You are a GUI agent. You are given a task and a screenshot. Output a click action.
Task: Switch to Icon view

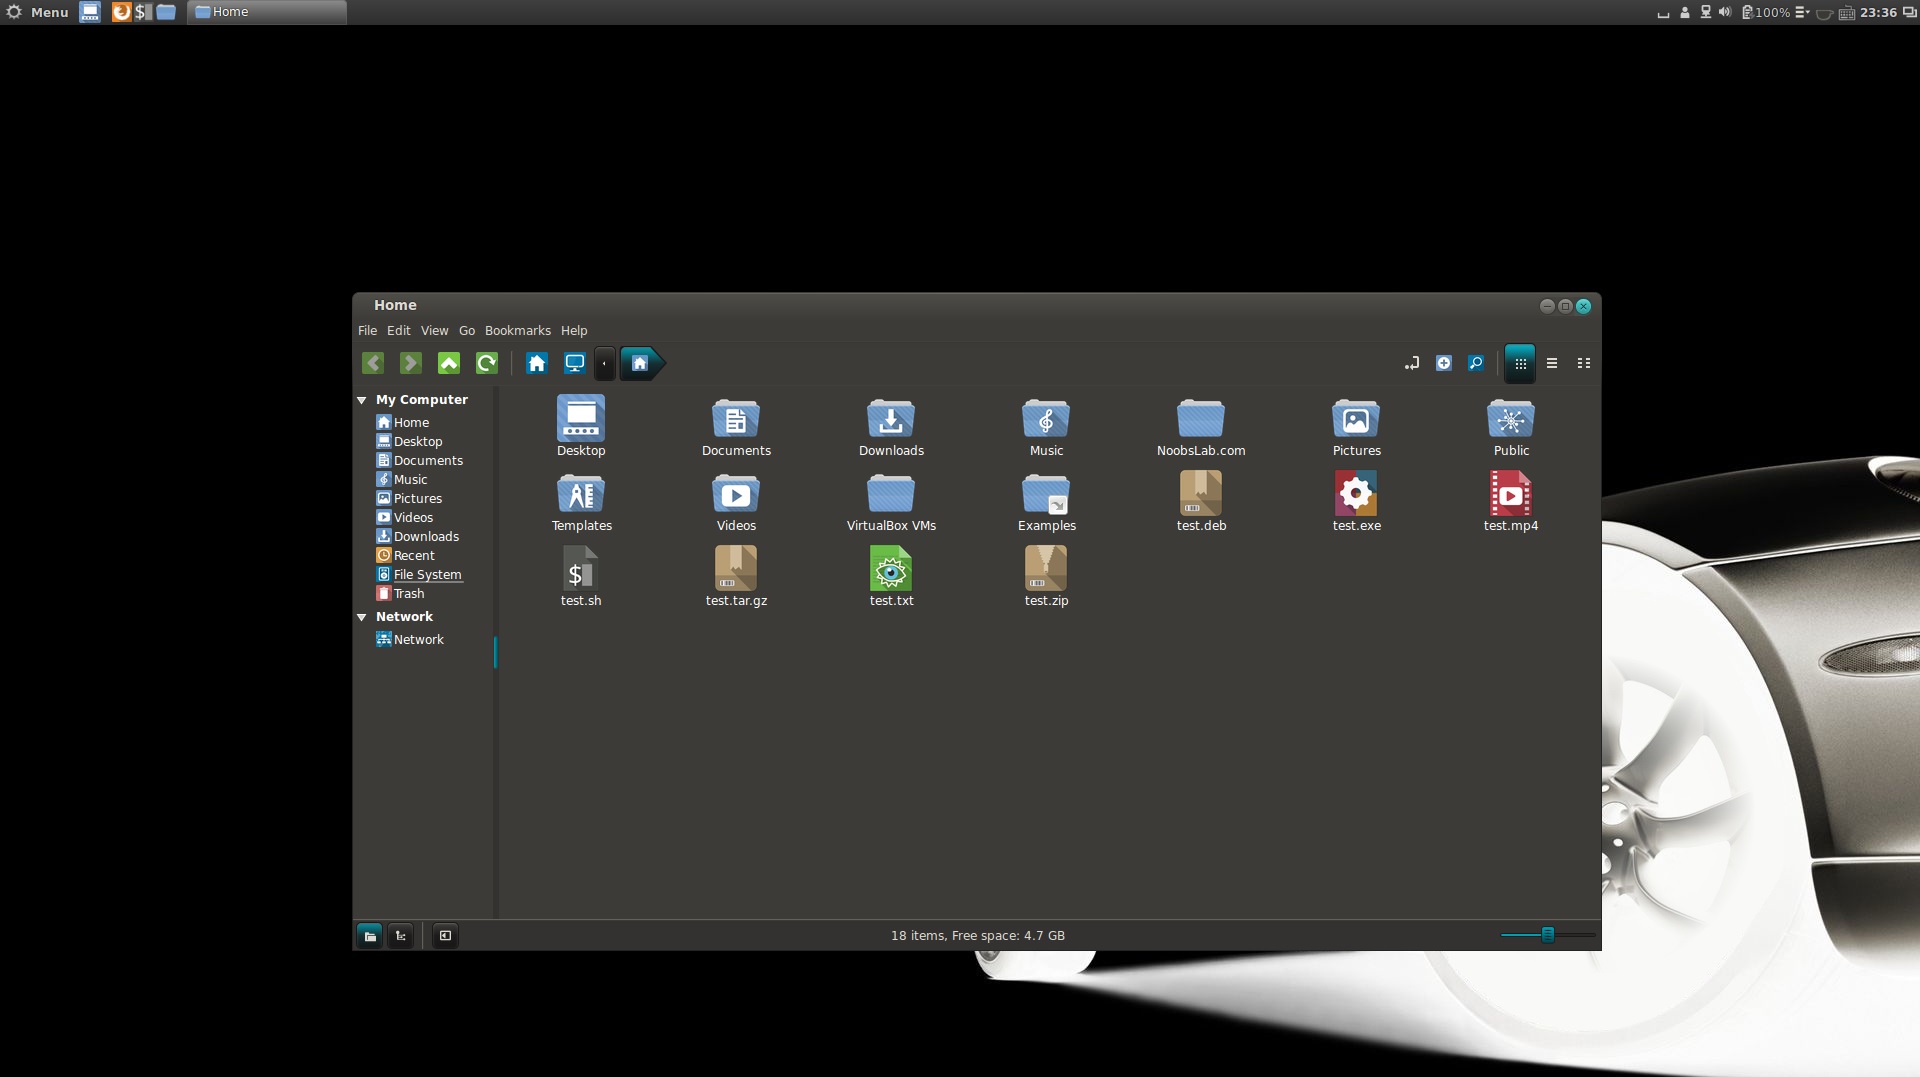click(x=1520, y=363)
